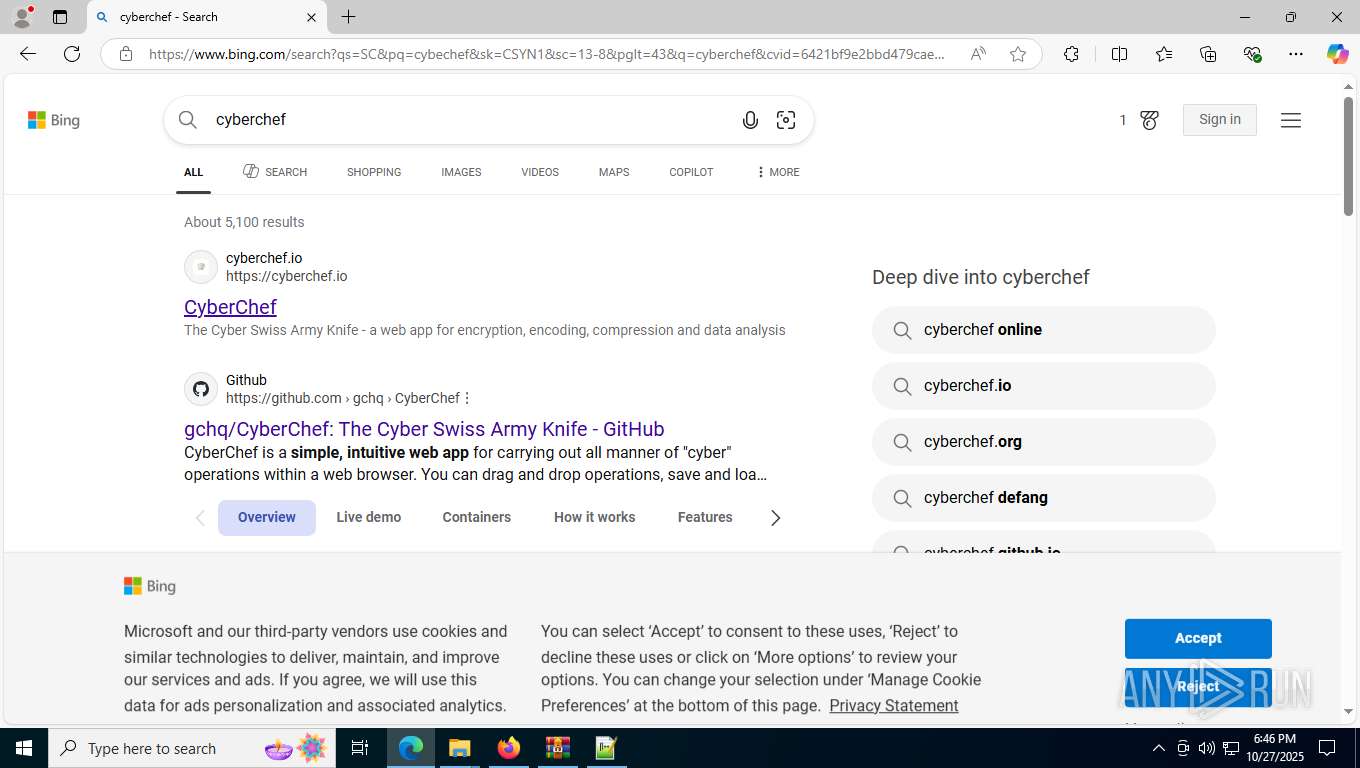1360x768 pixels.
Task: Open Collections icon in toolbar
Action: tap(1208, 54)
